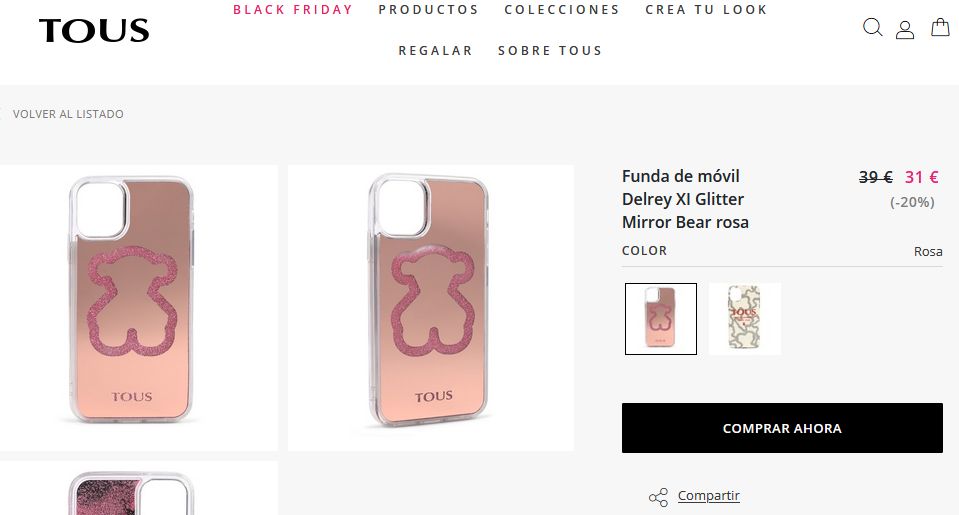Open the first front-view product image
Viewport: 959px width, 515px height.
tap(137, 307)
